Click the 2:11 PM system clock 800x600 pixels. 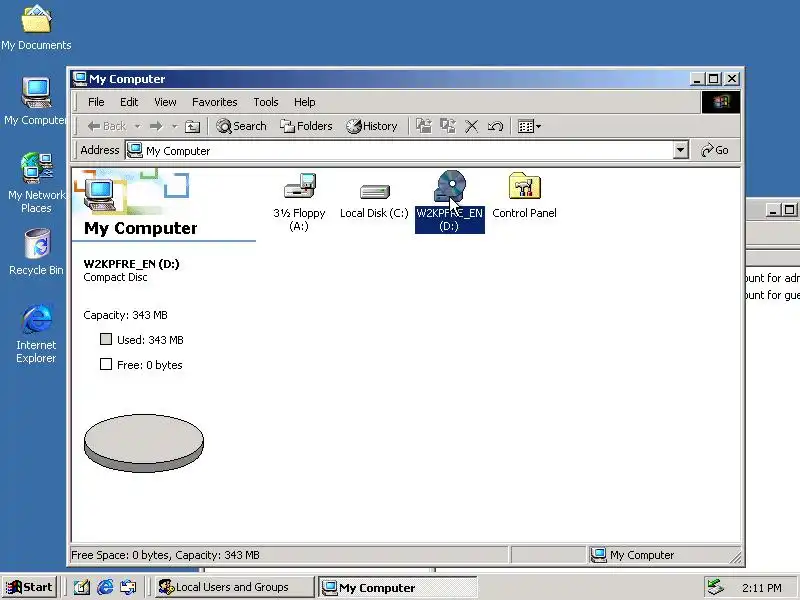pos(762,588)
